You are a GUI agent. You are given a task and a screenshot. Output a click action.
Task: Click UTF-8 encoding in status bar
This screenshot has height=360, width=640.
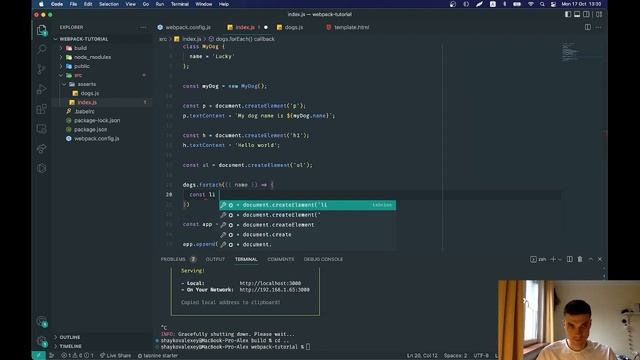click(x=481, y=356)
